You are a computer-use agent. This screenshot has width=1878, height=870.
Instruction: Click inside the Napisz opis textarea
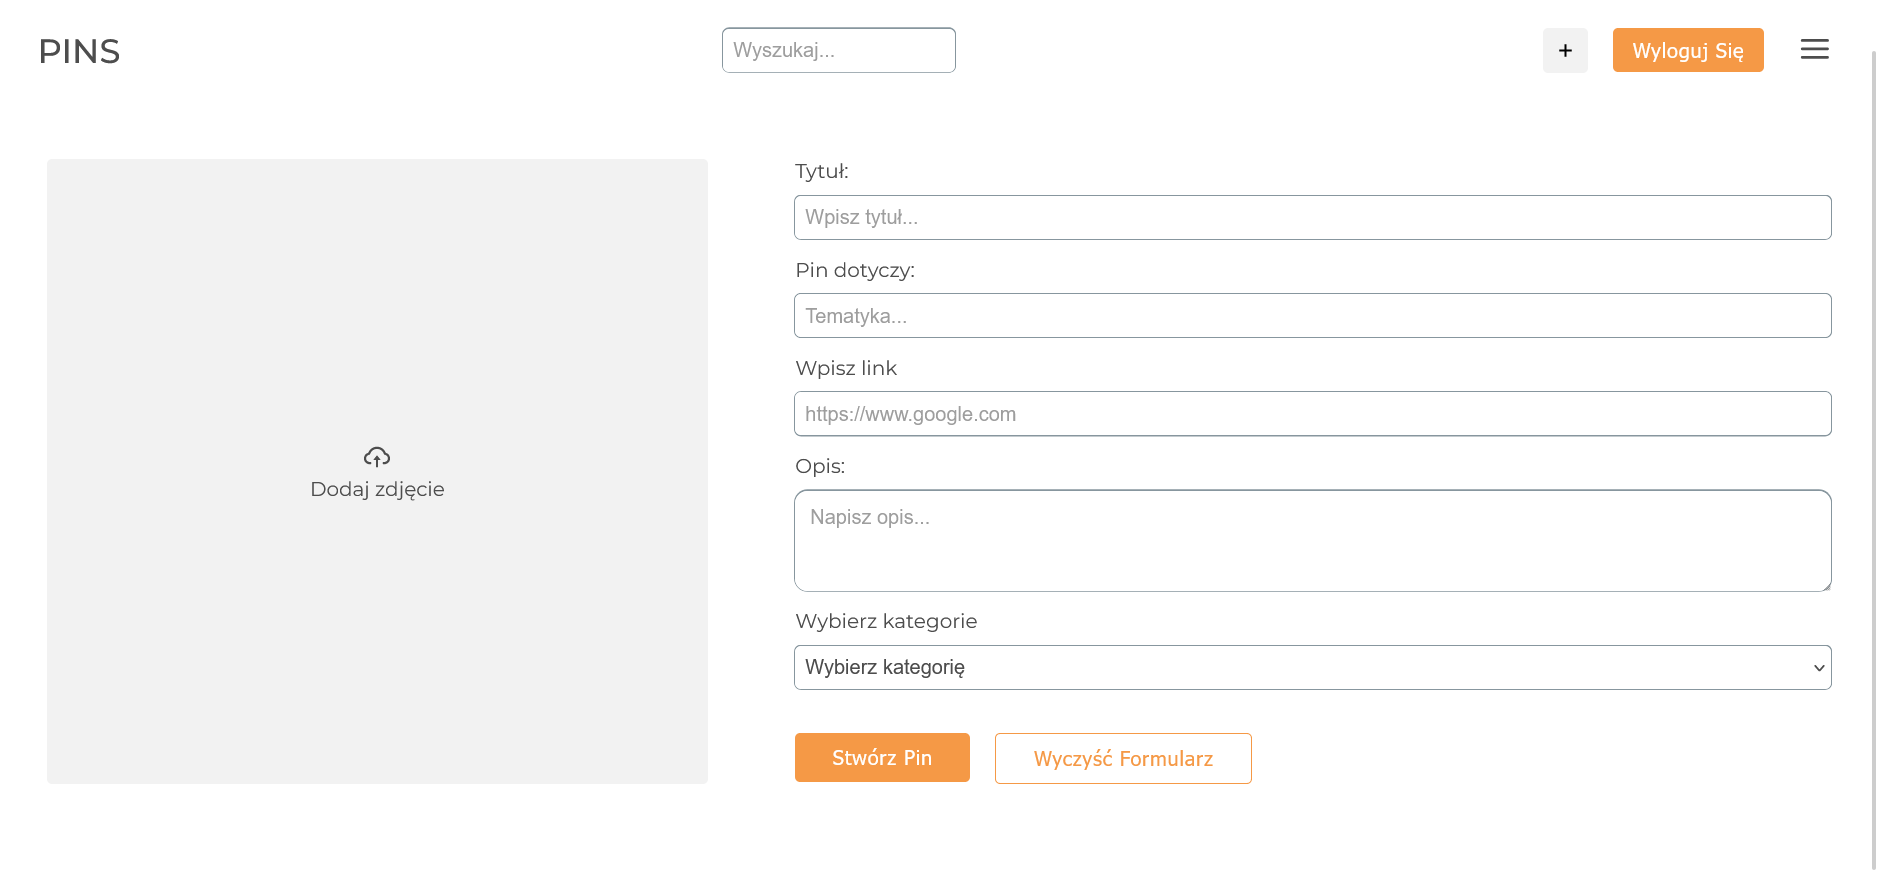[x=1312, y=540]
